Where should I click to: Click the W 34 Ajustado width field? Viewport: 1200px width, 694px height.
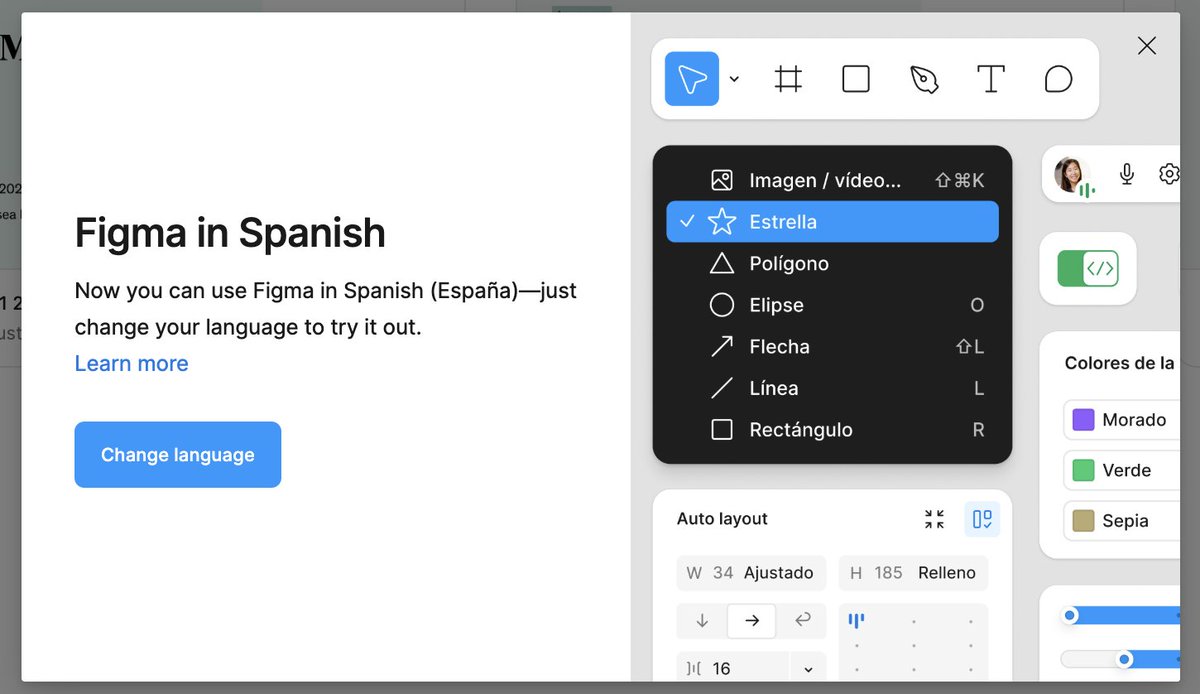pyautogui.click(x=751, y=573)
